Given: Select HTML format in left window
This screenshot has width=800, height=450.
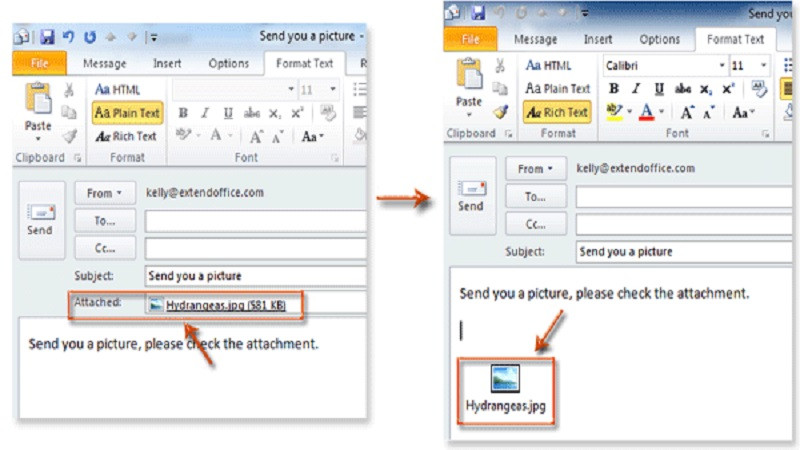Looking at the screenshot, I should click(x=118, y=90).
